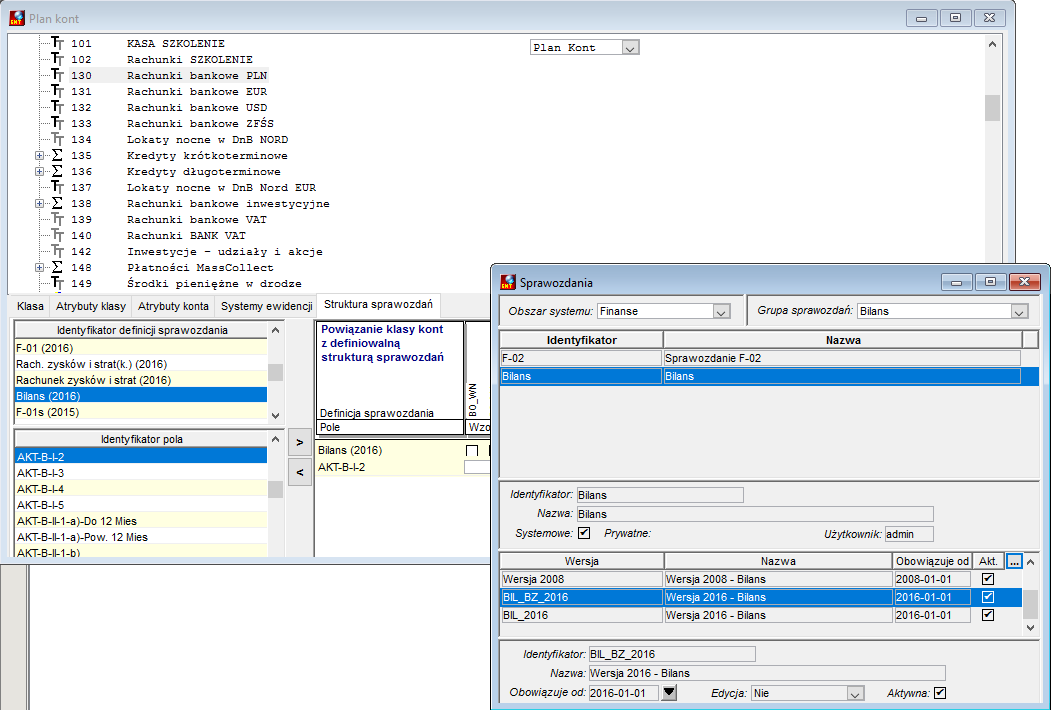Click the account icon of row 130
Viewport: 1051px width, 710px height.
point(58,75)
